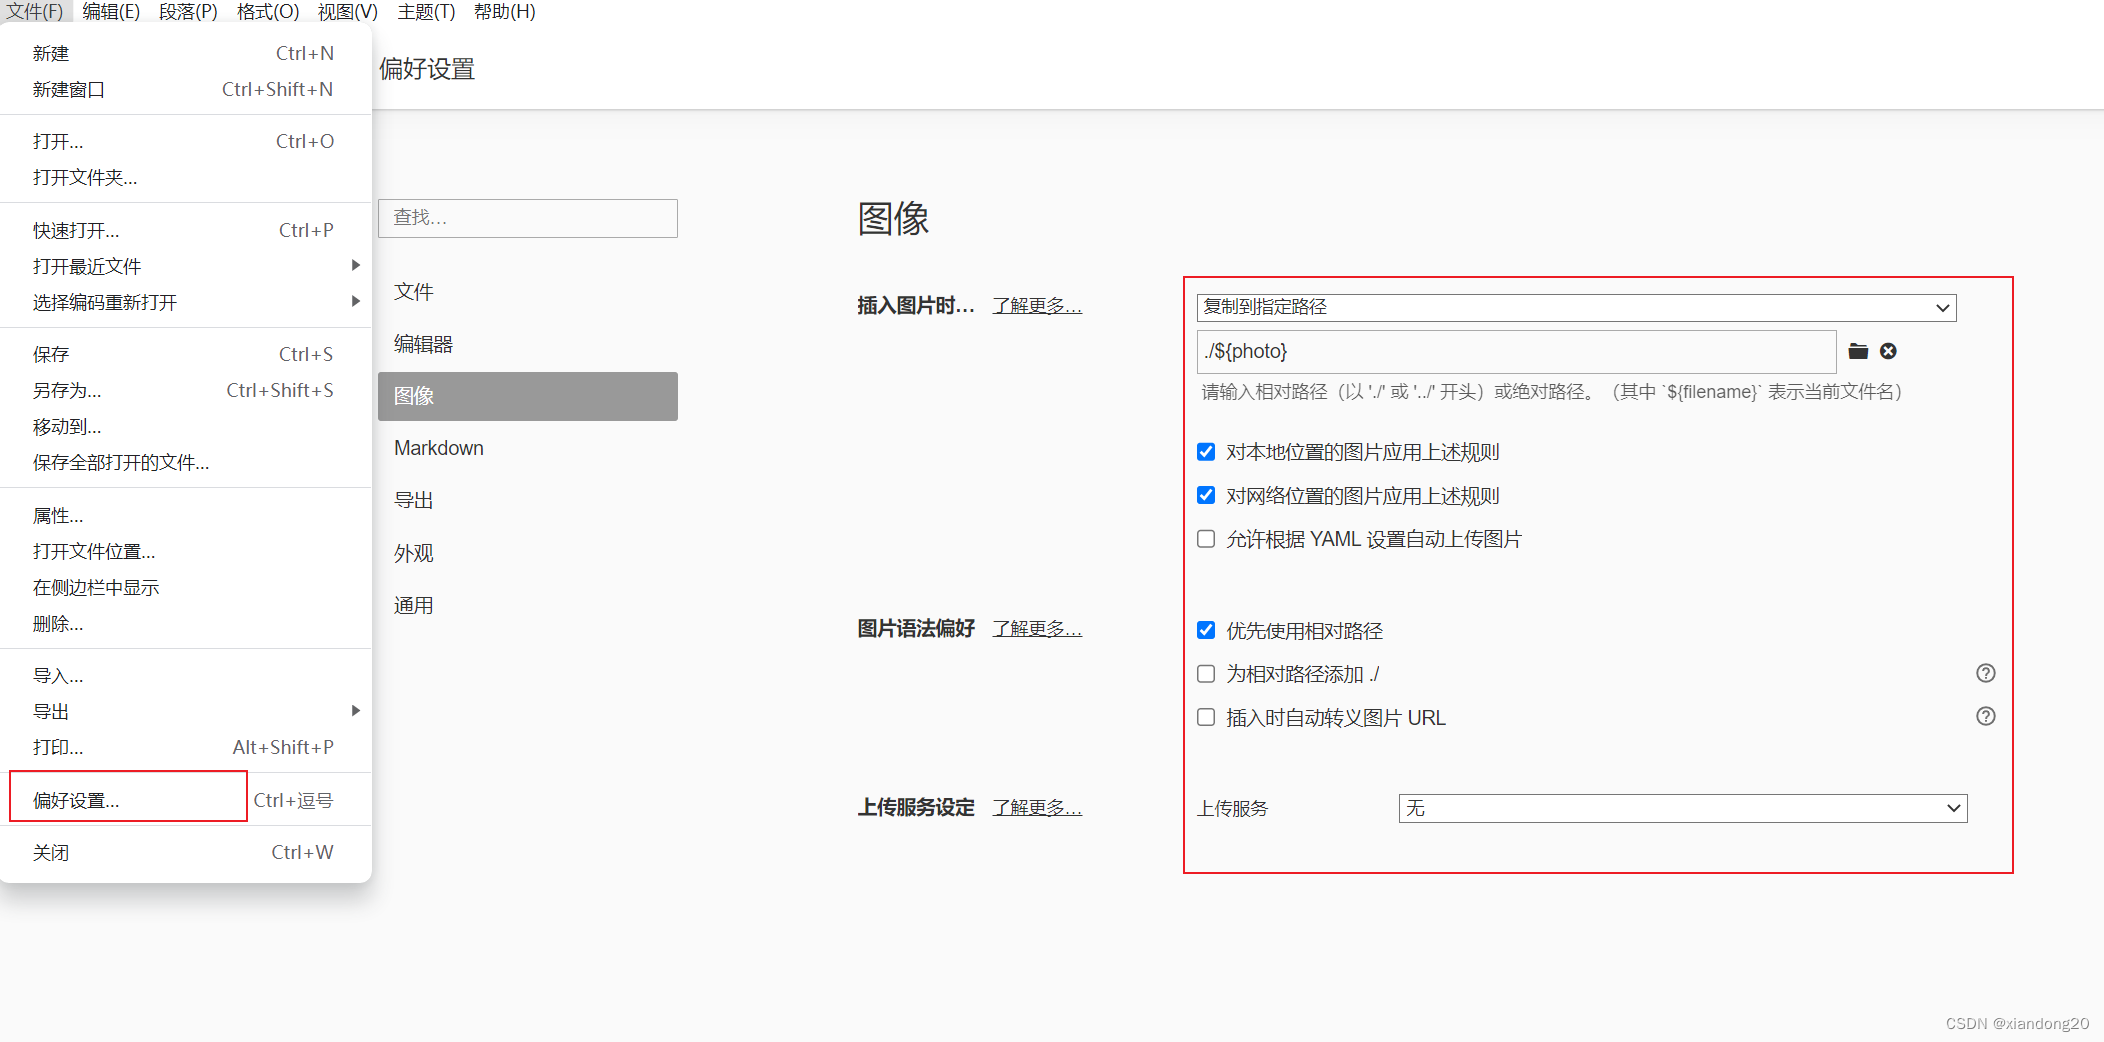The image size is (2104, 1042).
Task: Choose 保存全部打开的文件... menu entry
Action: [186, 462]
